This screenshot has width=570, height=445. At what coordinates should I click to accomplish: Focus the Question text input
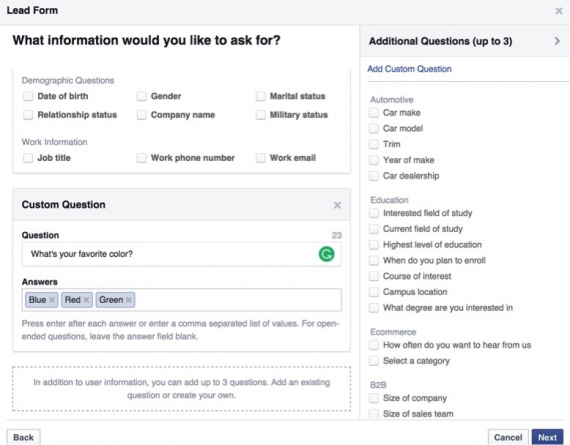click(x=181, y=254)
